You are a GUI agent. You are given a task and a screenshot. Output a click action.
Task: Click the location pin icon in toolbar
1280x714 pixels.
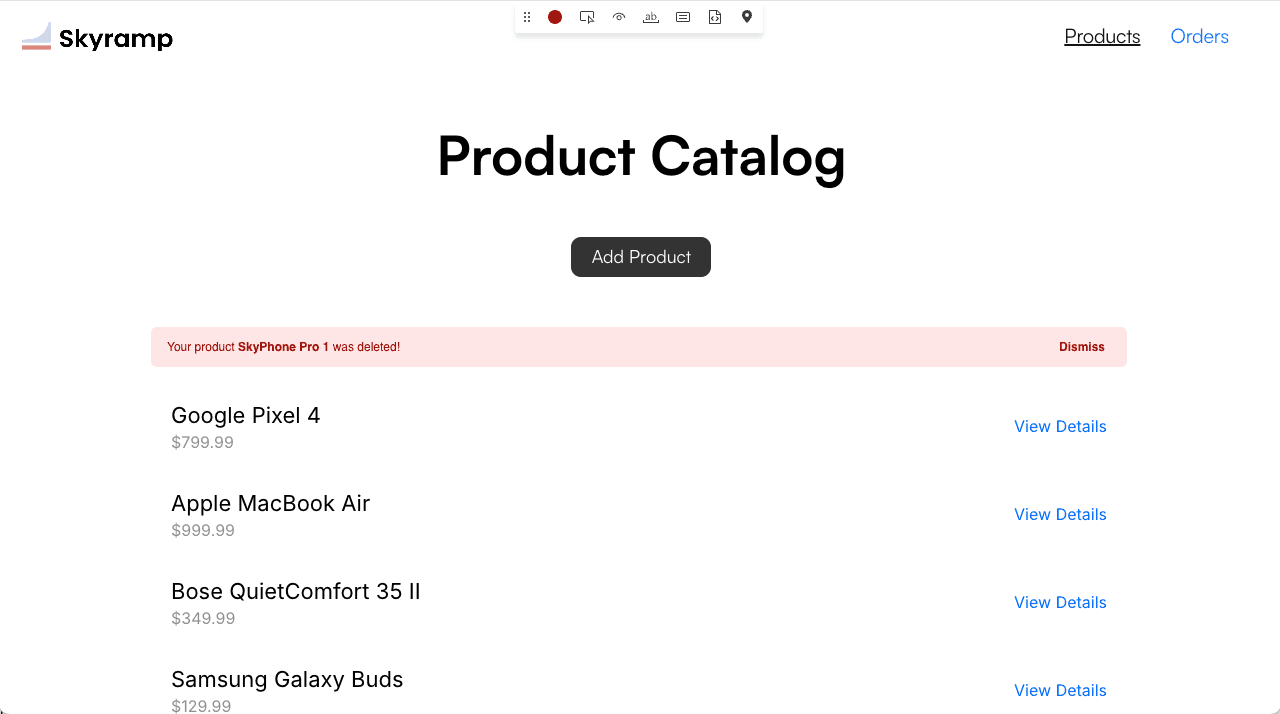[x=747, y=17]
